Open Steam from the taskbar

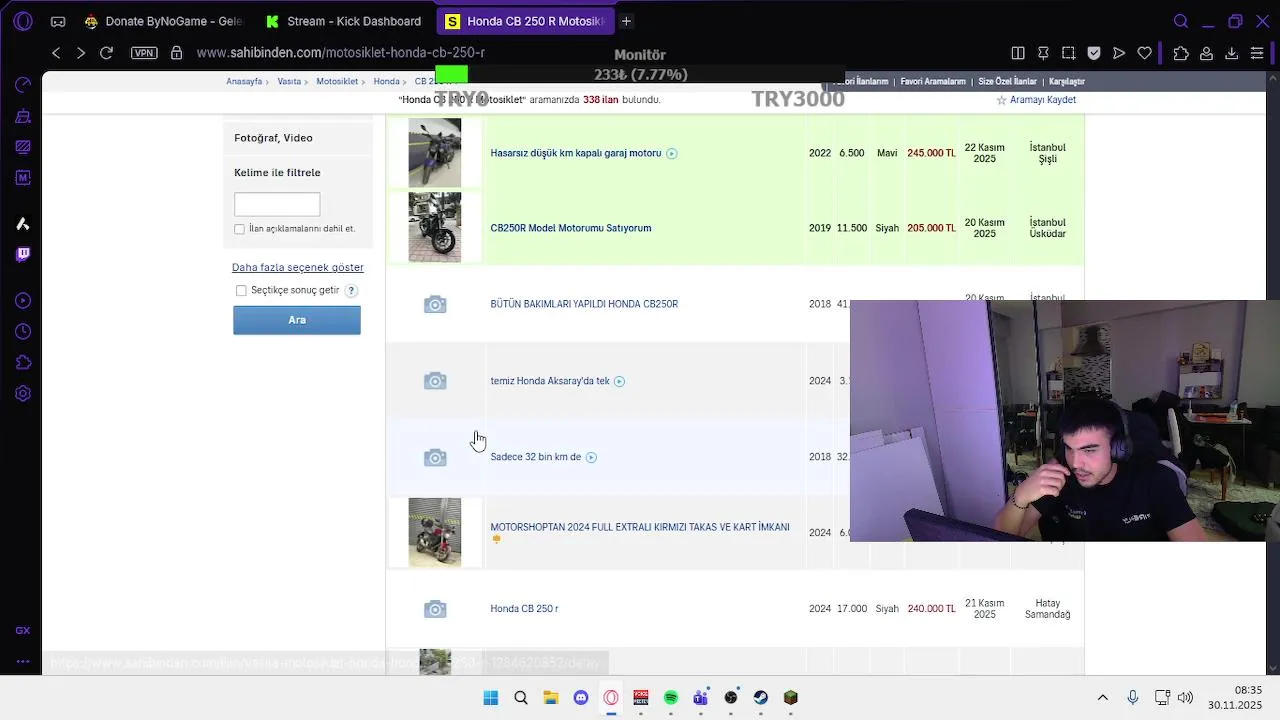761,698
